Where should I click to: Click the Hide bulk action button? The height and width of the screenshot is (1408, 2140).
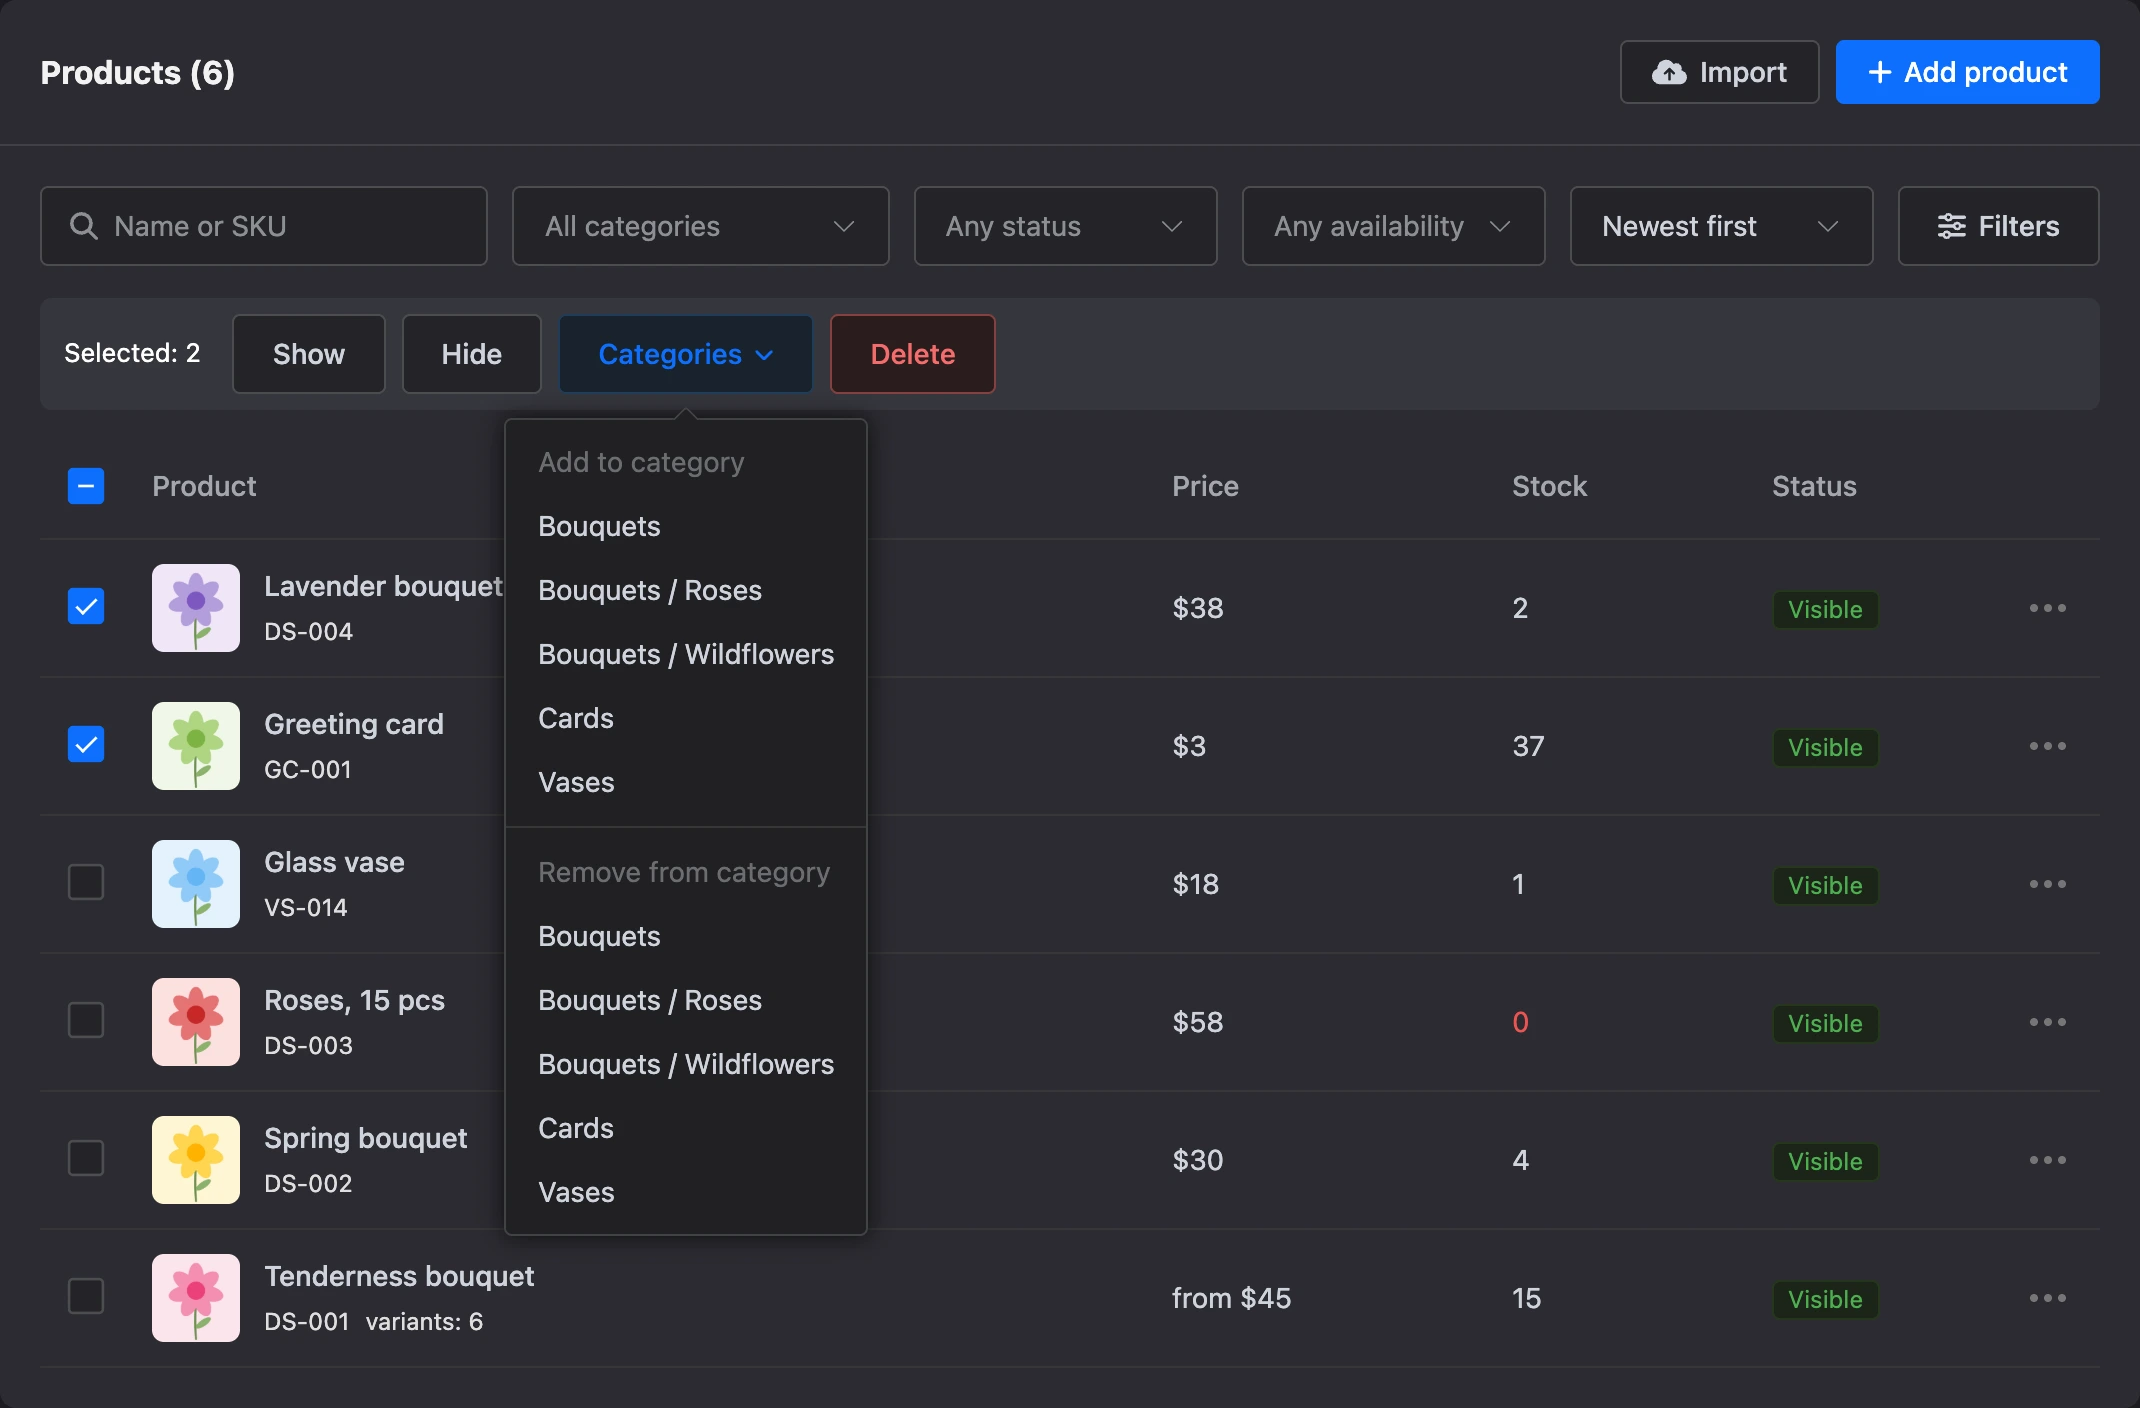pyautogui.click(x=472, y=354)
